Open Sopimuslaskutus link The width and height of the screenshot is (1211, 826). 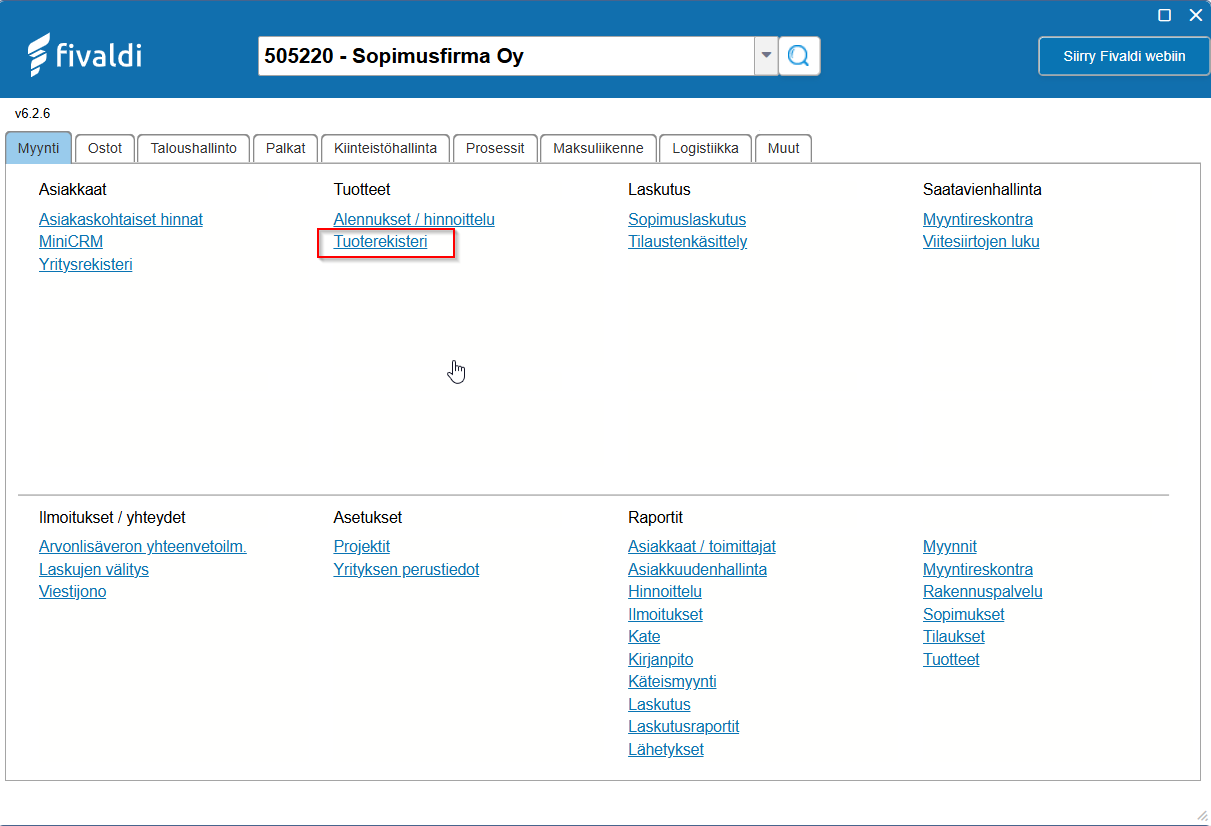[x=687, y=219]
